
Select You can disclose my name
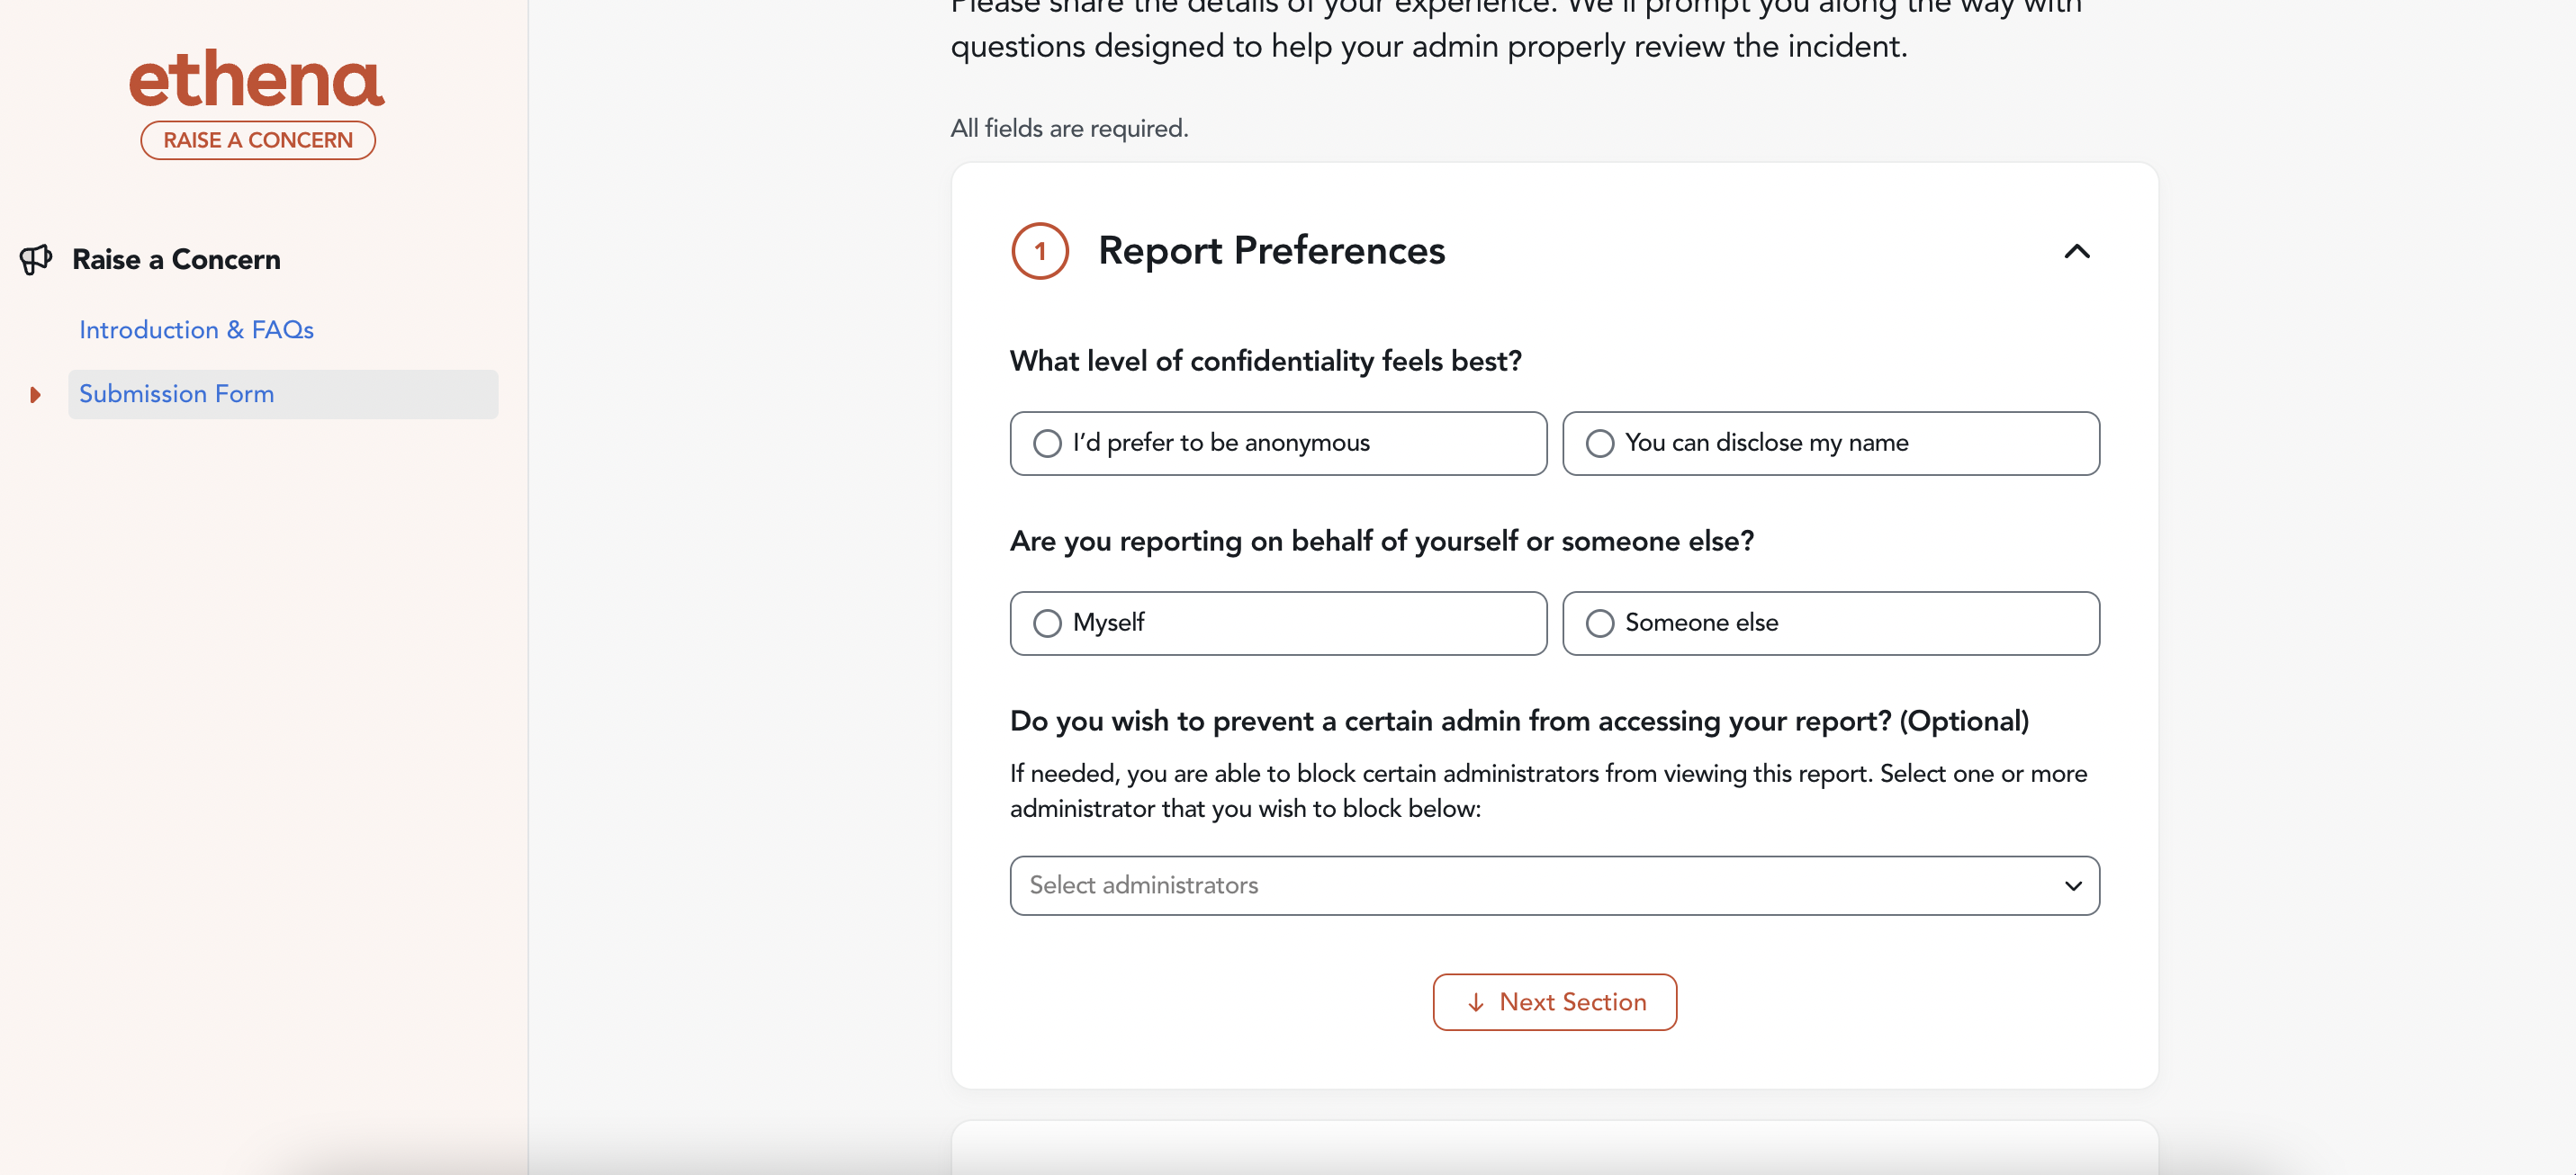pyautogui.click(x=1830, y=443)
